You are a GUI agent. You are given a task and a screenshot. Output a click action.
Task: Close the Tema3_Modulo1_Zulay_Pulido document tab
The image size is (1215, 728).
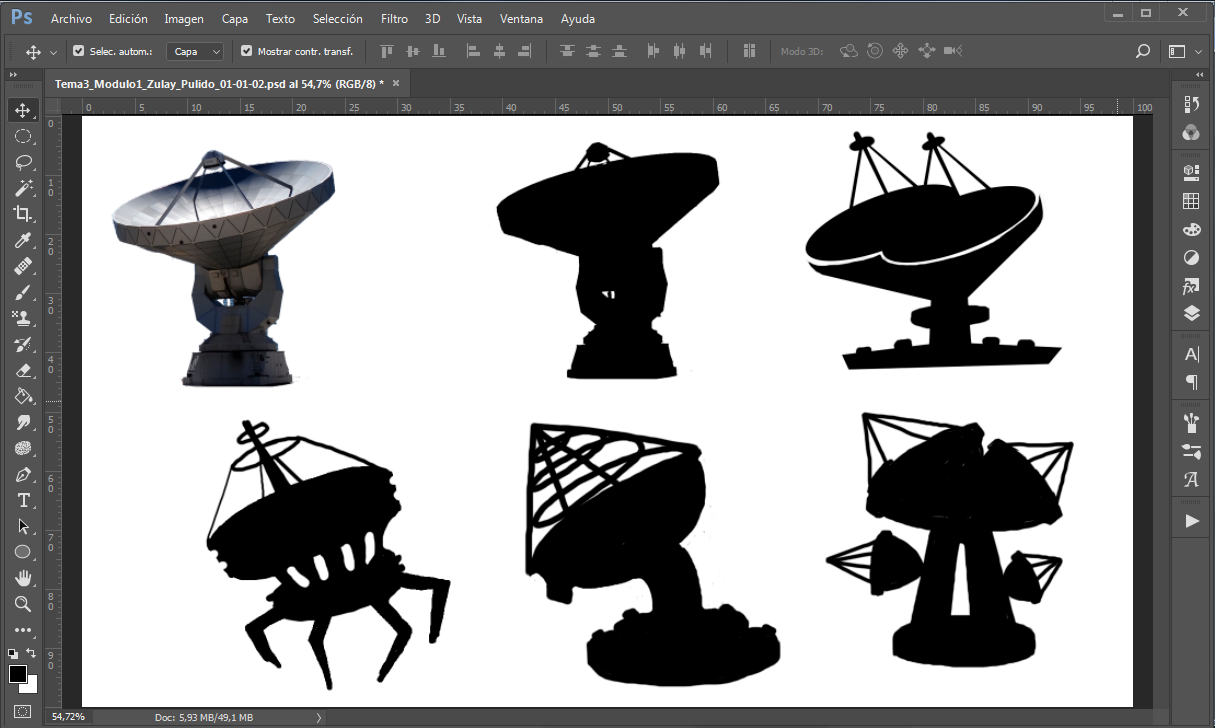396,84
